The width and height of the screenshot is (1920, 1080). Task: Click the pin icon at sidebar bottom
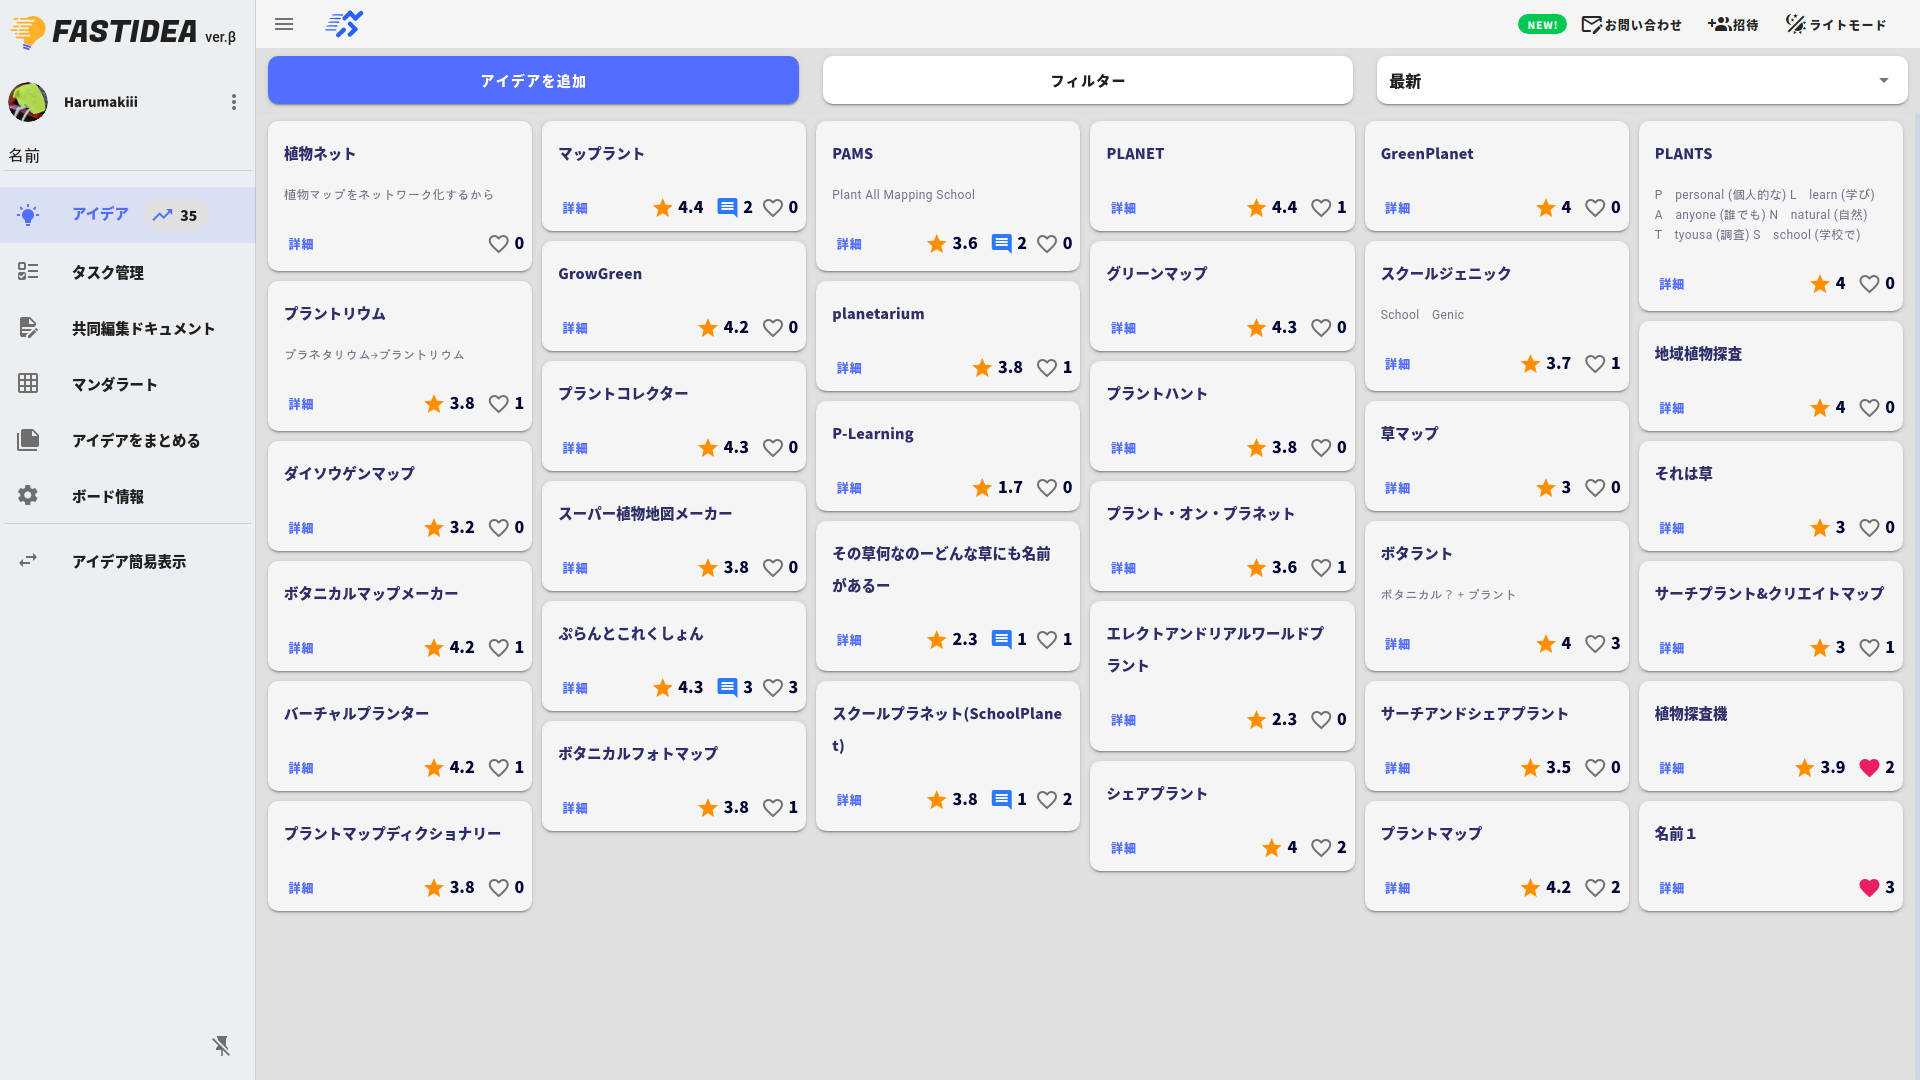click(221, 1046)
